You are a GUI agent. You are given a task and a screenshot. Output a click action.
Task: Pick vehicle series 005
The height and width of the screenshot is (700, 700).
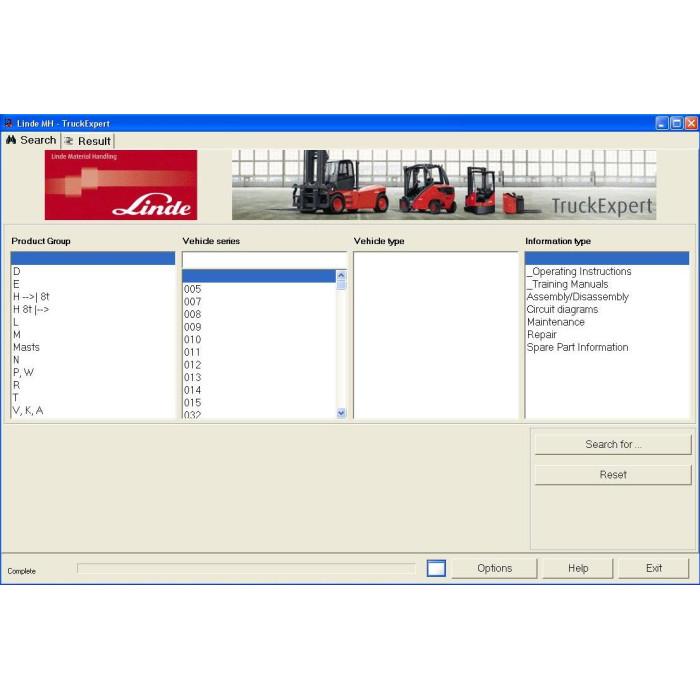pos(259,289)
